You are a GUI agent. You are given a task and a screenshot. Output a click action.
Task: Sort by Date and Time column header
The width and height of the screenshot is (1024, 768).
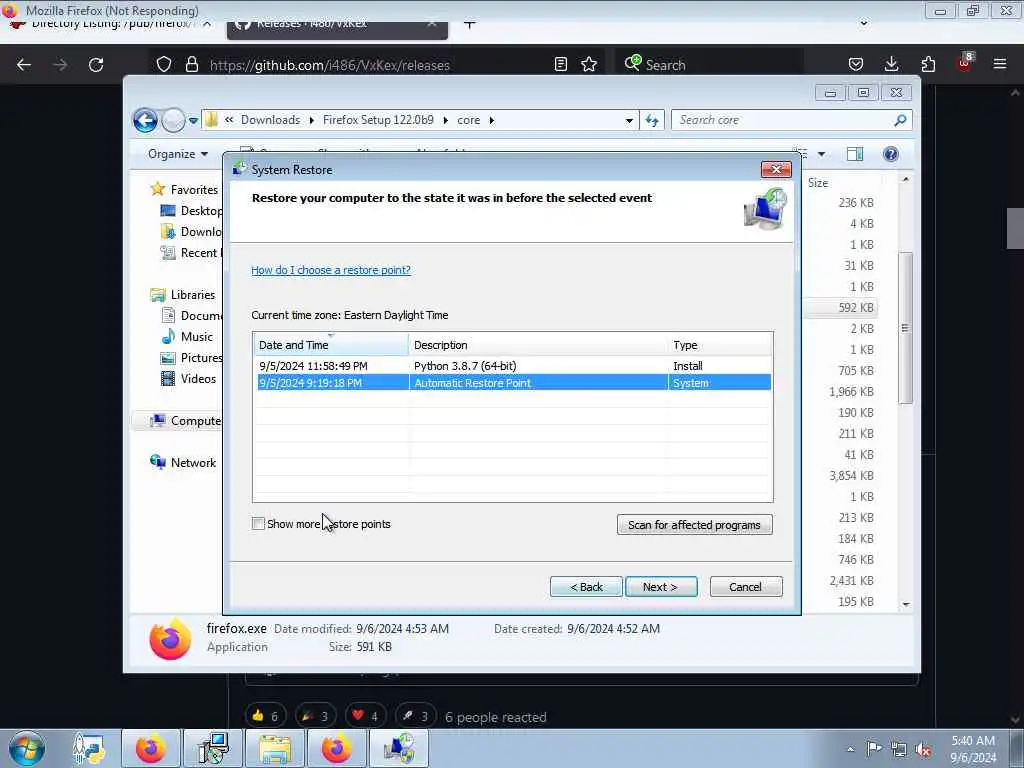[330, 345]
